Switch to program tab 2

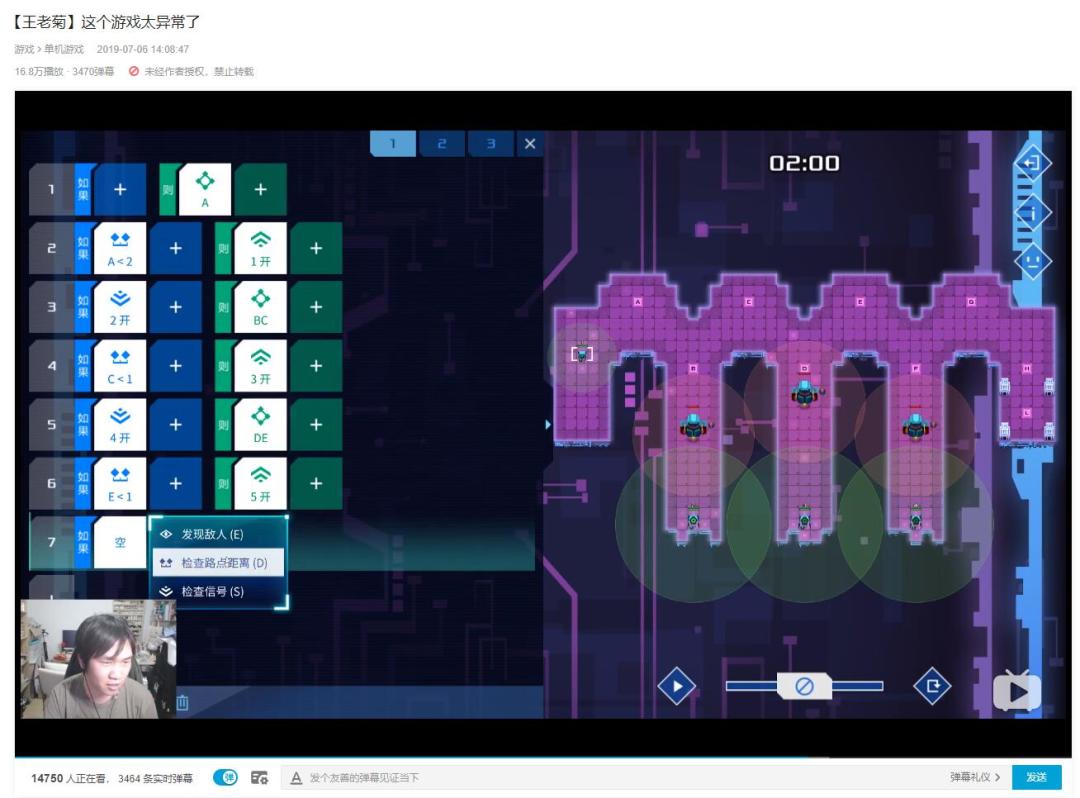(x=442, y=144)
